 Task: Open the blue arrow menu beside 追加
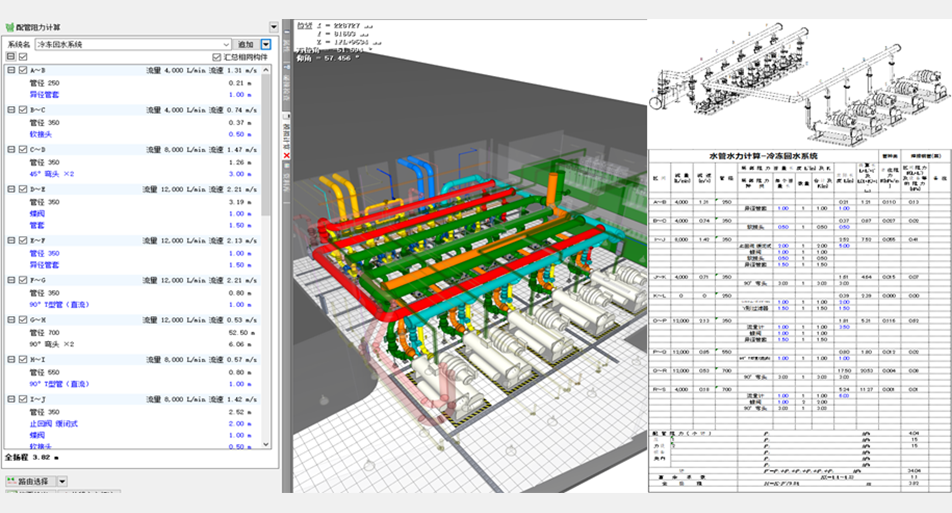(x=266, y=45)
